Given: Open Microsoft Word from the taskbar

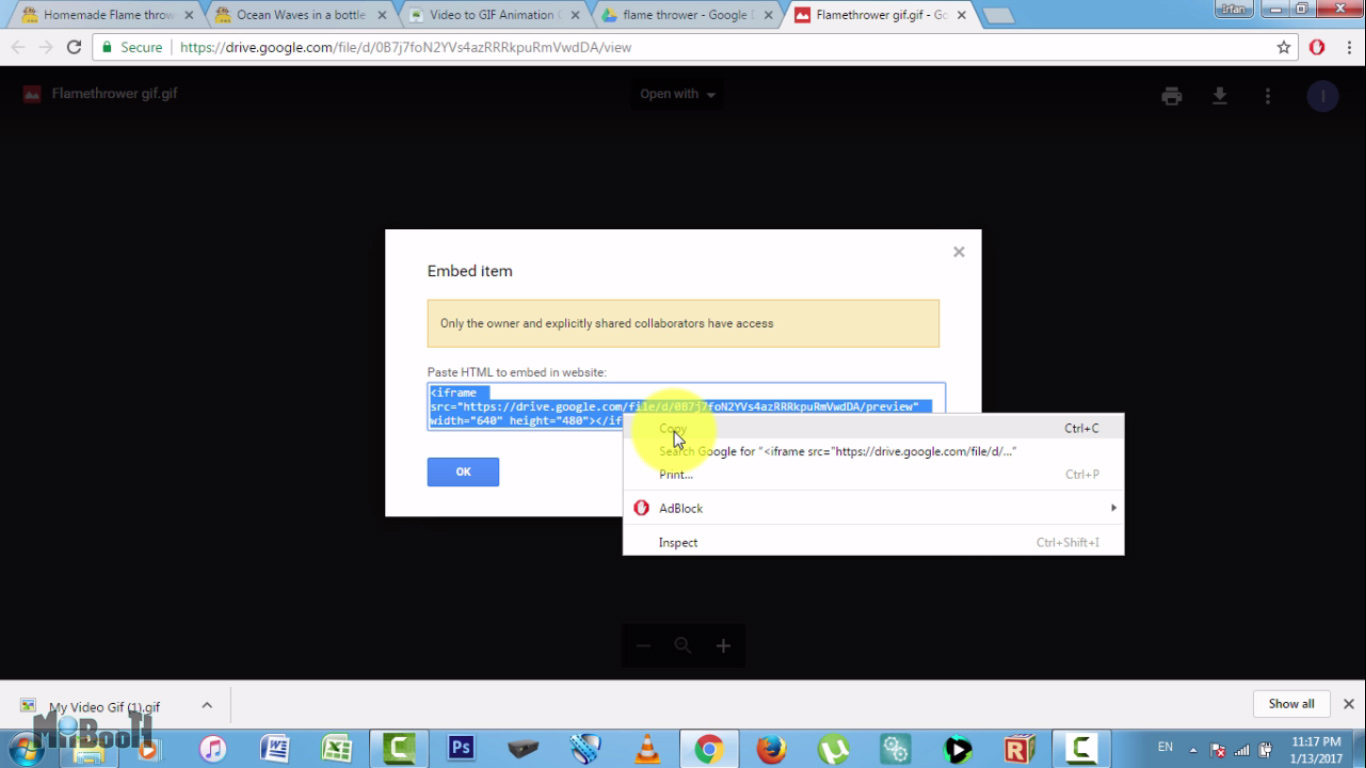Looking at the screenshot, I should tap(275, 748).
